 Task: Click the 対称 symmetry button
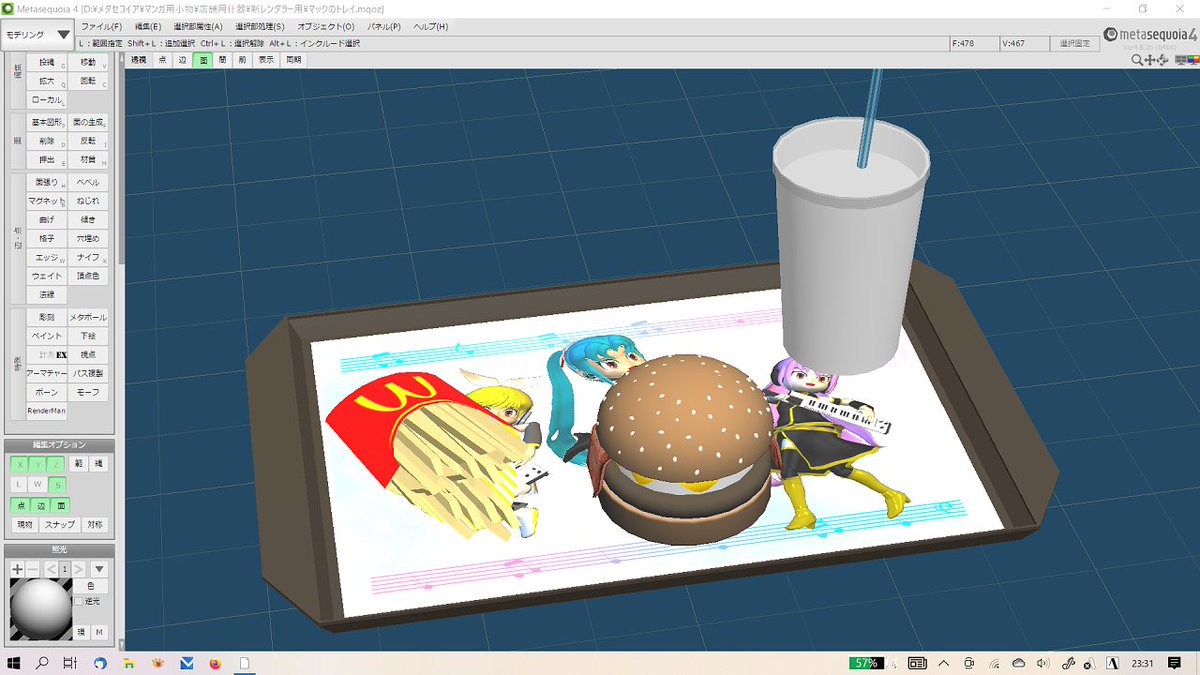click(94, 524)
